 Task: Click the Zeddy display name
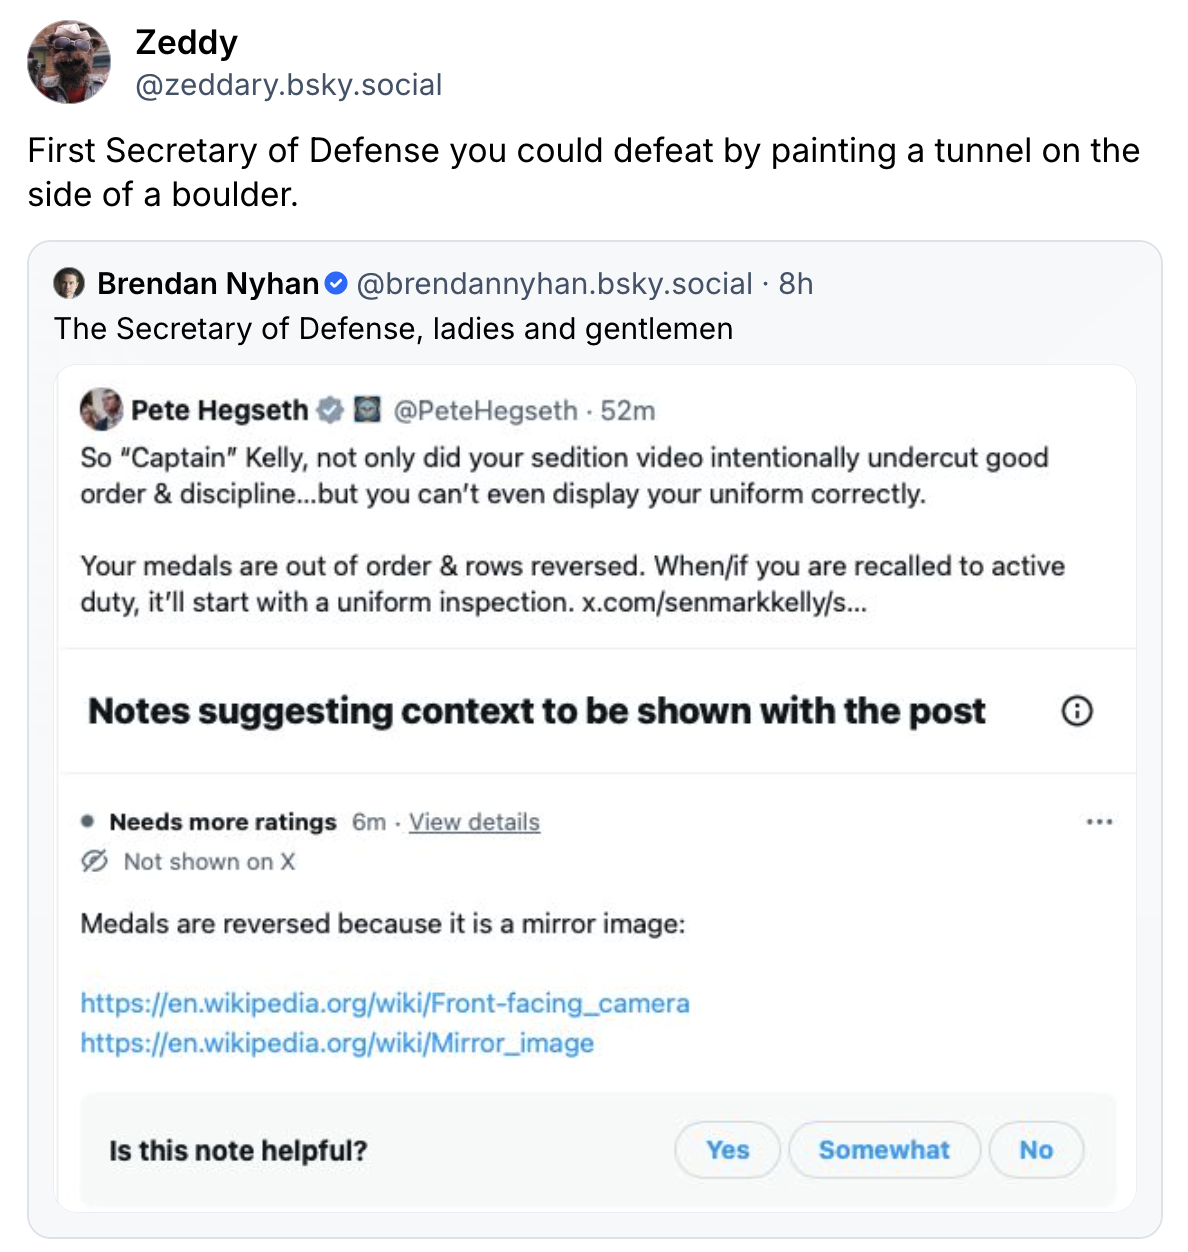[x=186, y=42]
